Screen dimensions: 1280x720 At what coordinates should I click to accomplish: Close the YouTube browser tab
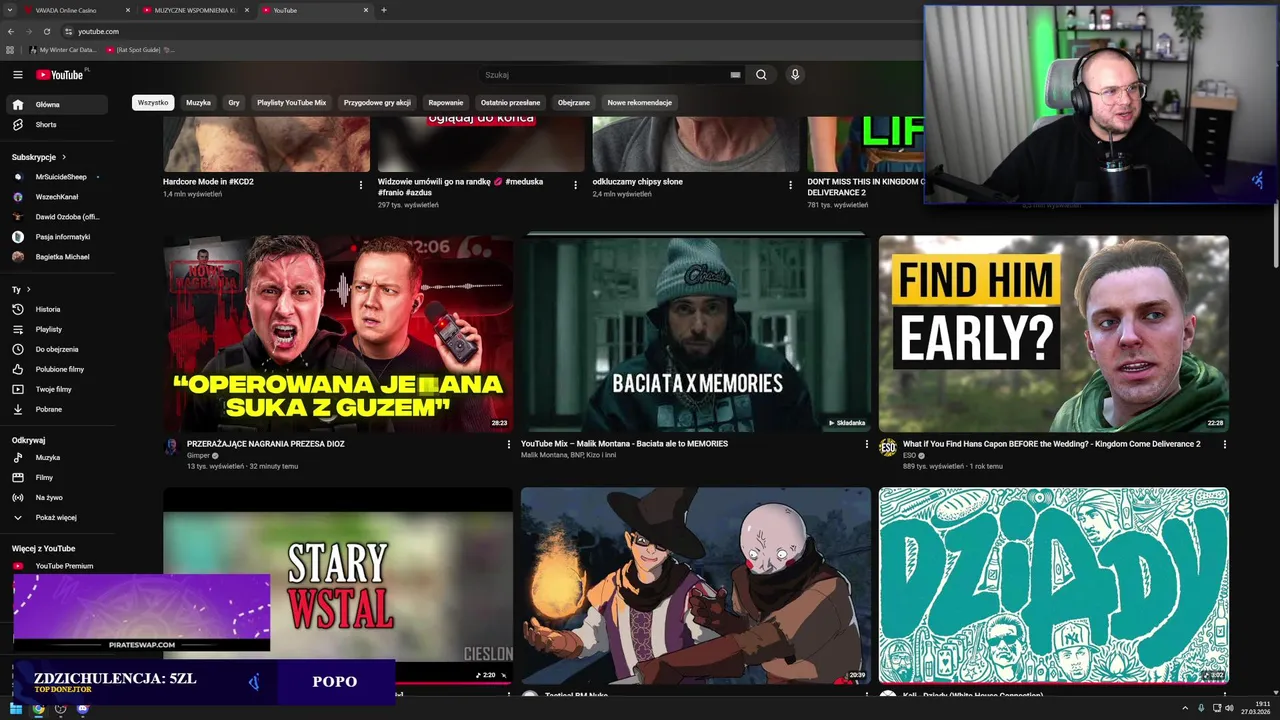pyautogui.click(x=366, y=10)
